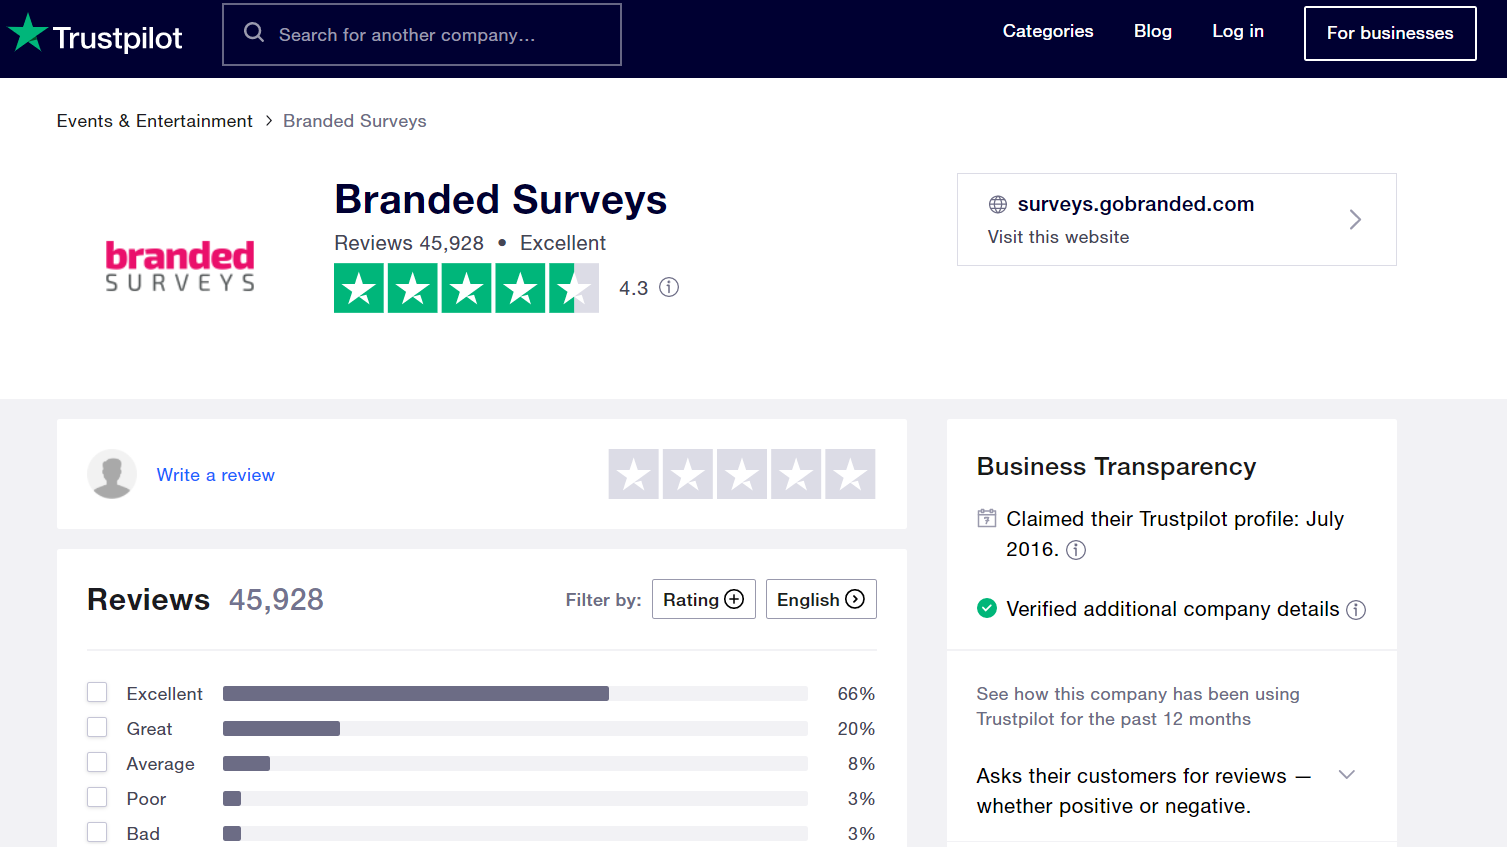The height and width of the screenshot is (847, 1507).
Task: Rate five stars in the review widget
Action: click(850, 474)
